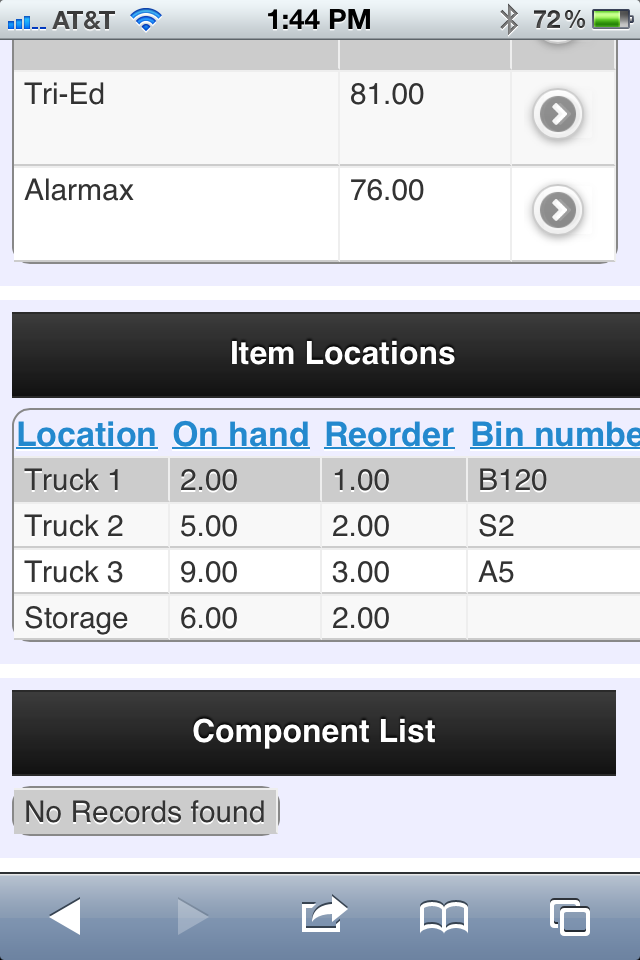The image size is (640, 960).
Task: Tap the Safari forward arrow
Action: 193,917
